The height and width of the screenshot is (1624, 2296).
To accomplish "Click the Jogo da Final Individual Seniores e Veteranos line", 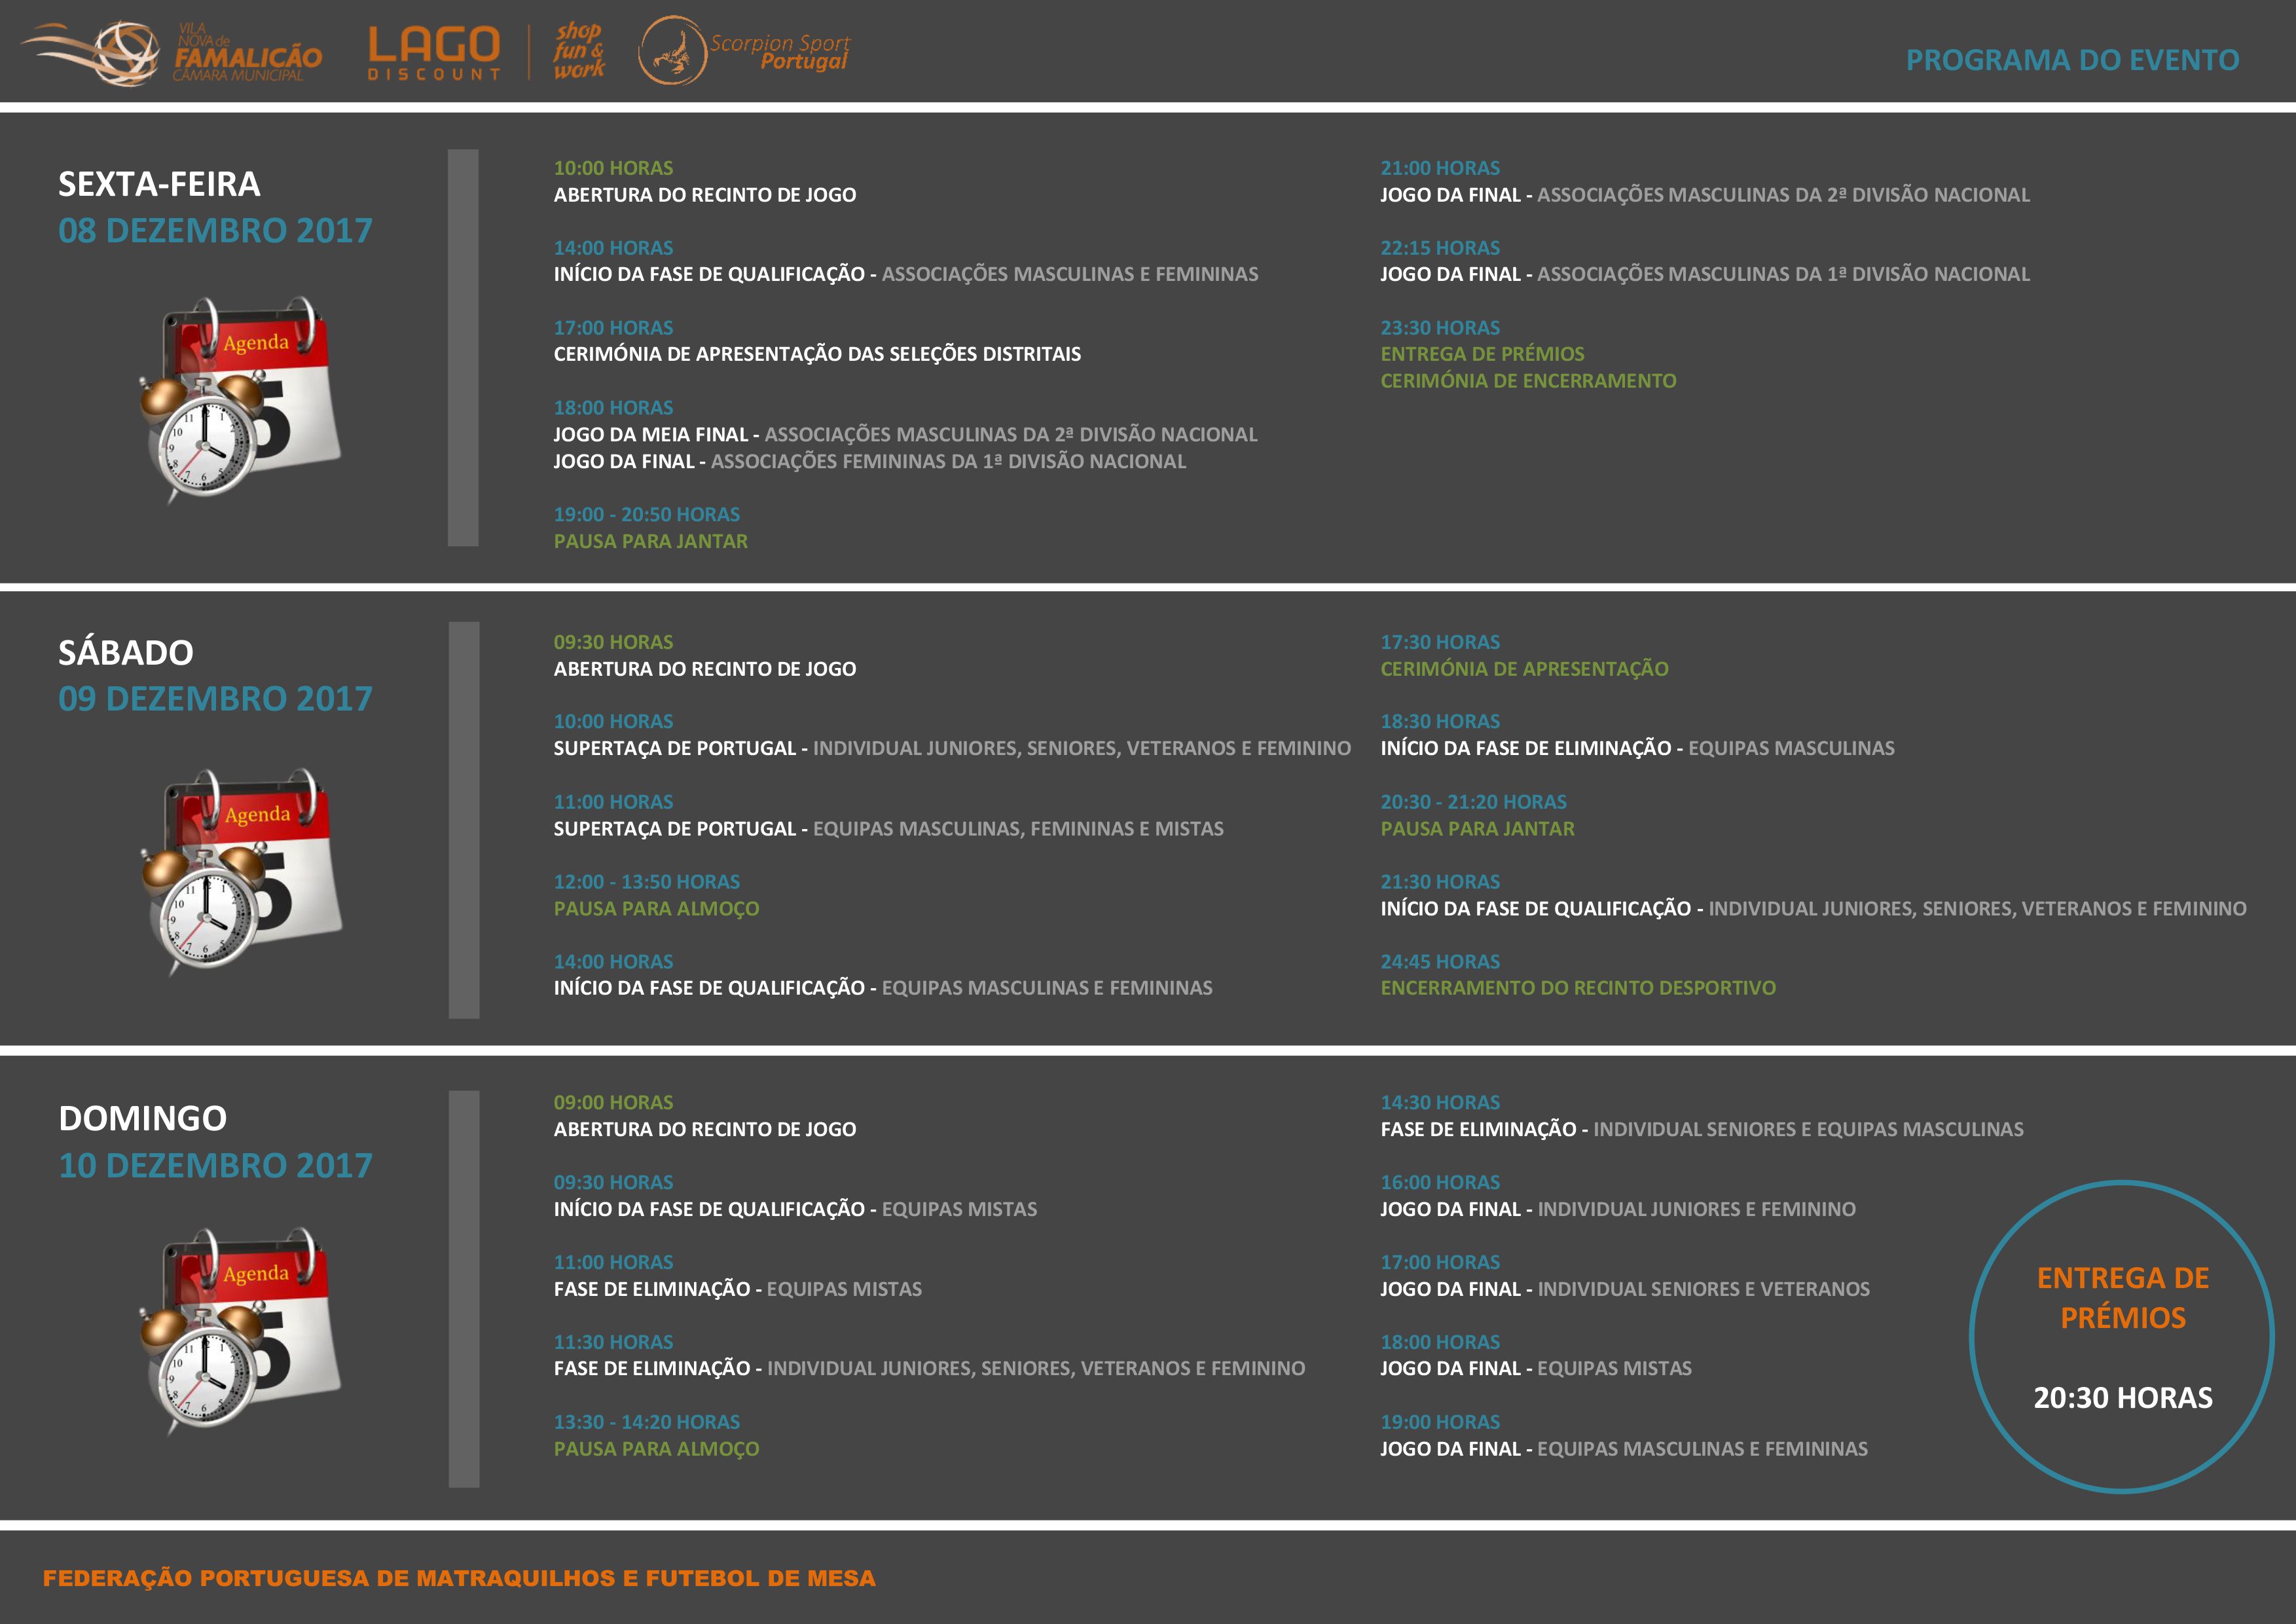I will click(1625, 1290).
